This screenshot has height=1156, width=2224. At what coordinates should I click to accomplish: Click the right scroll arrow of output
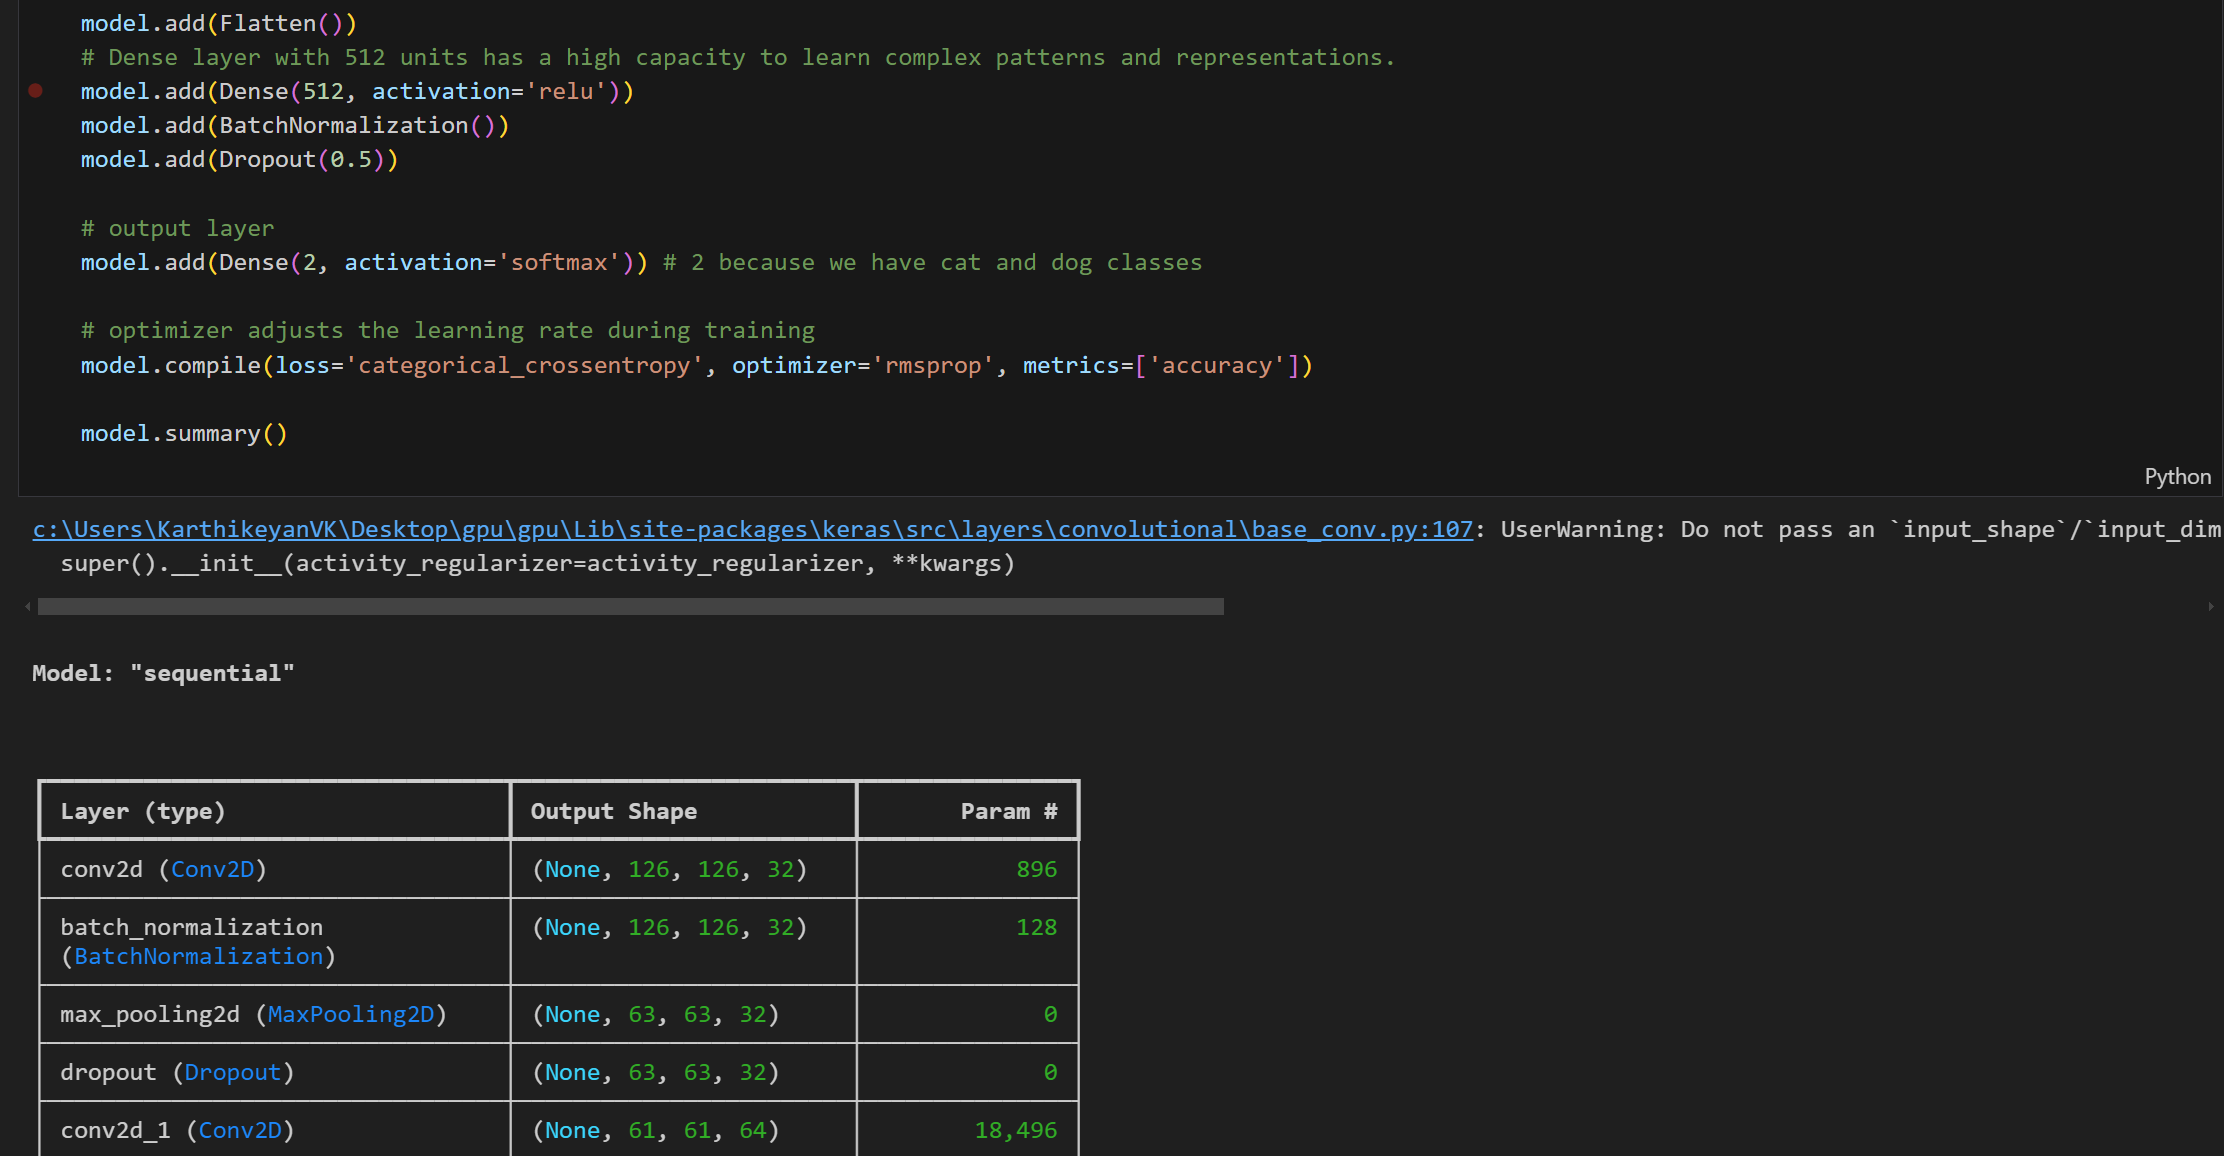(x=2210, y=607)
